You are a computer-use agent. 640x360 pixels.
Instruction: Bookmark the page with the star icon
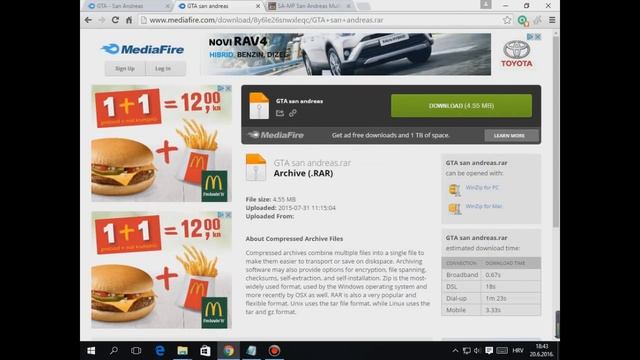[507, 20]
